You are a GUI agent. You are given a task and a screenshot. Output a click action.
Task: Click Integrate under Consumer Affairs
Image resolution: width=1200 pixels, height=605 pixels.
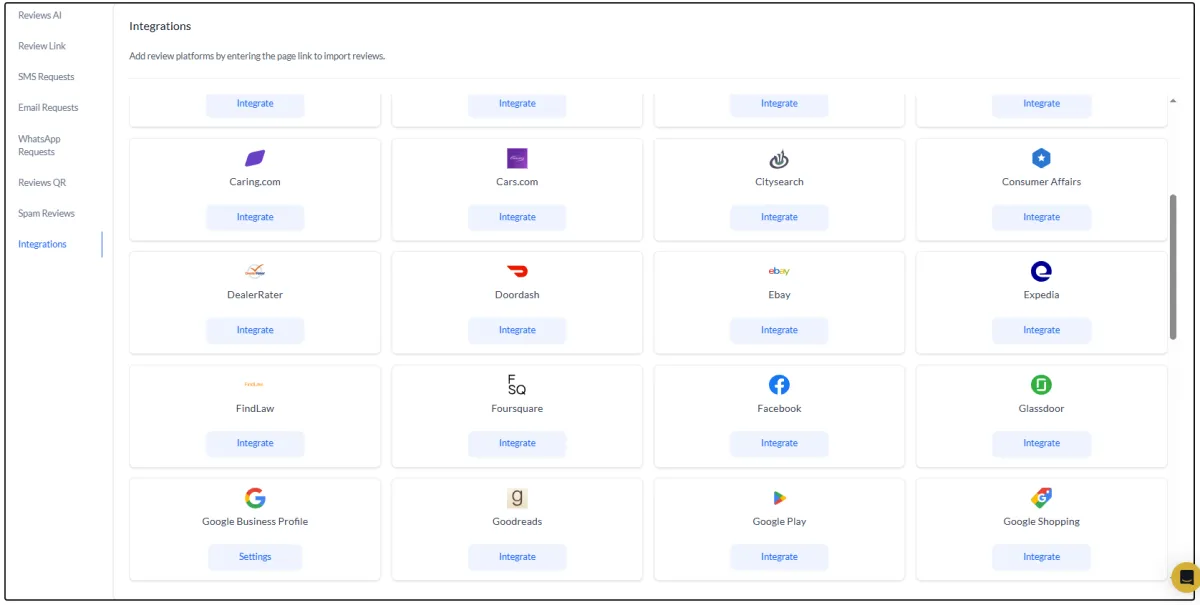tap(1041, 217)
